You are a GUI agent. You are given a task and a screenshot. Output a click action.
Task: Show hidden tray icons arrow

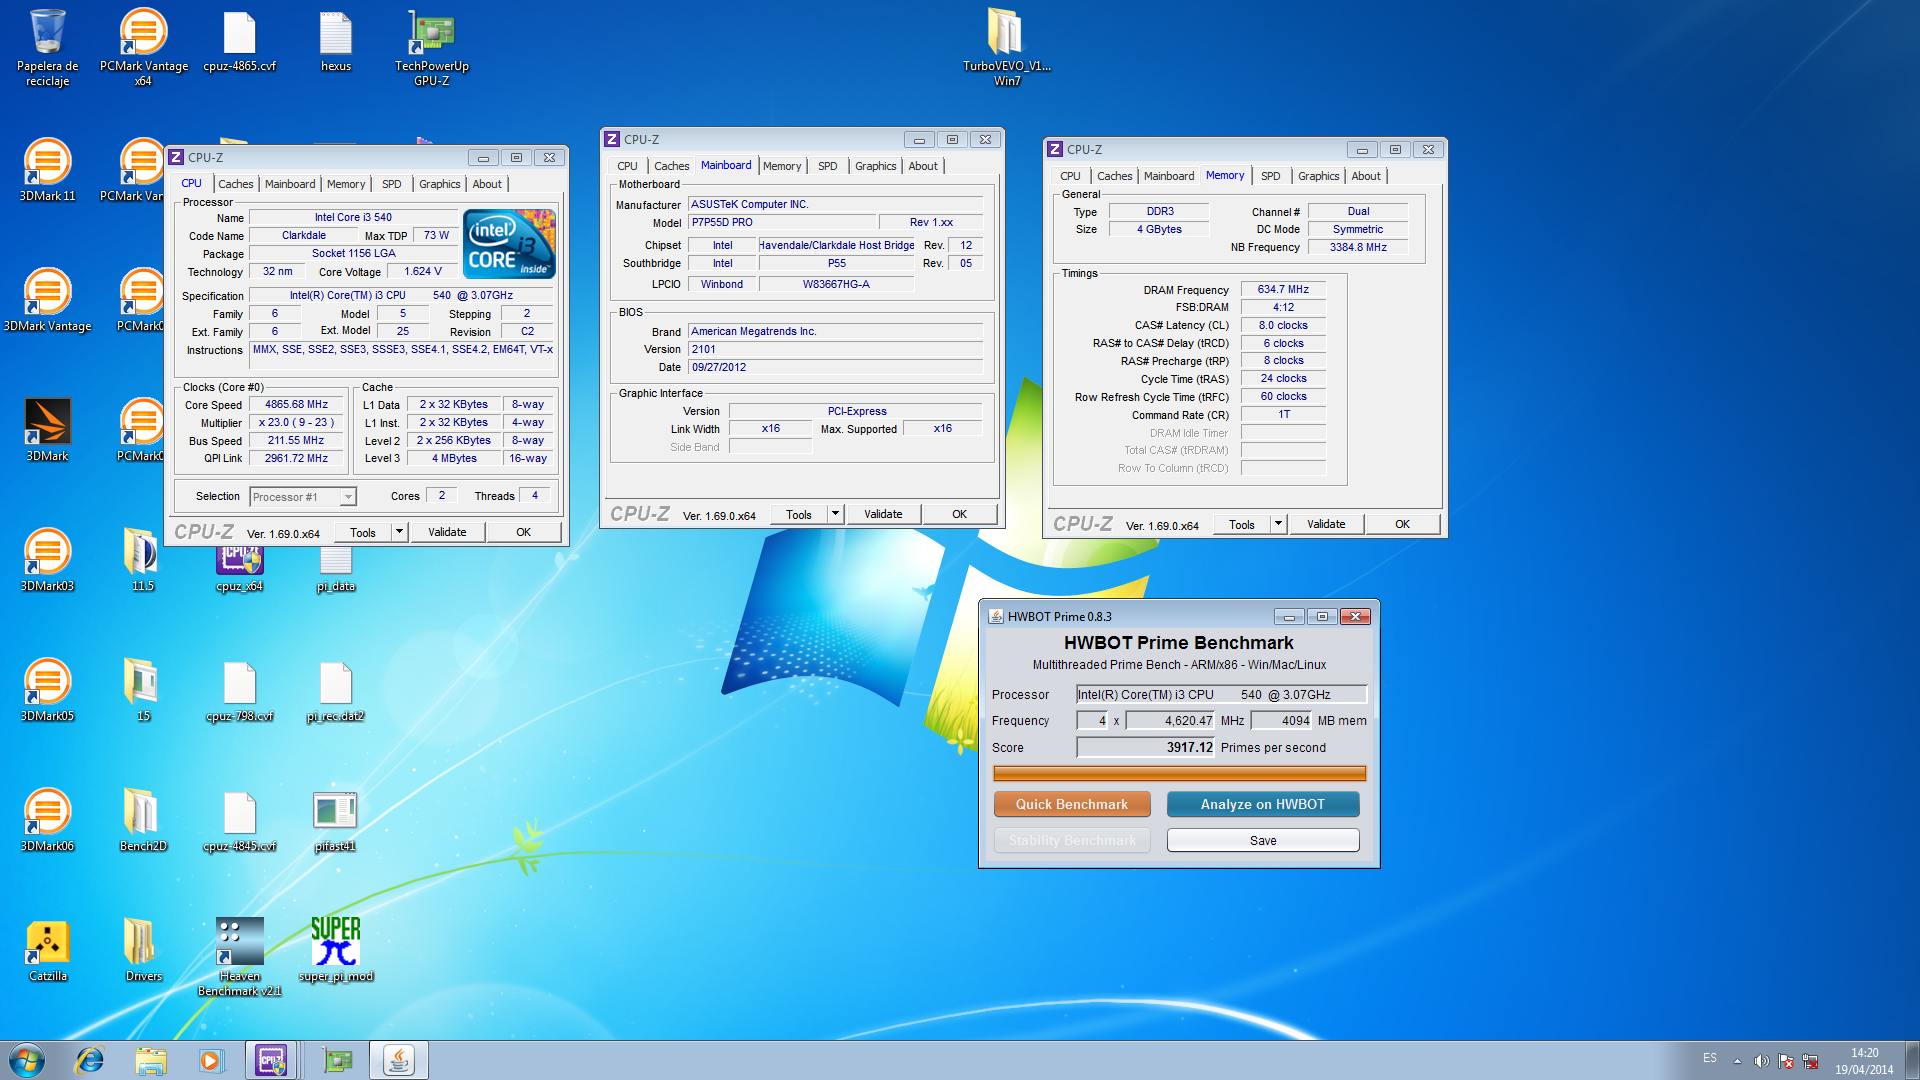click(1737, 1061)
